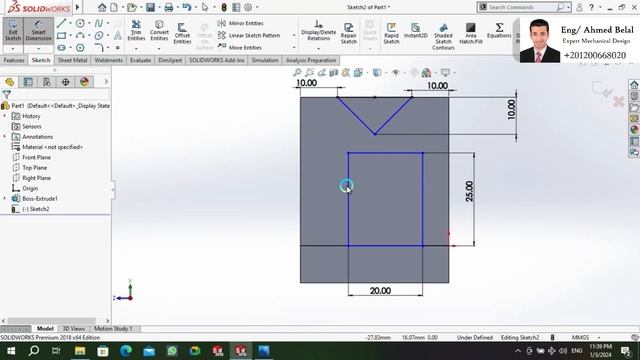Image resolution: width=640 pixels, height=360 pixels.
Task: Select the Line sketch tool
Action: coord(62,23)
